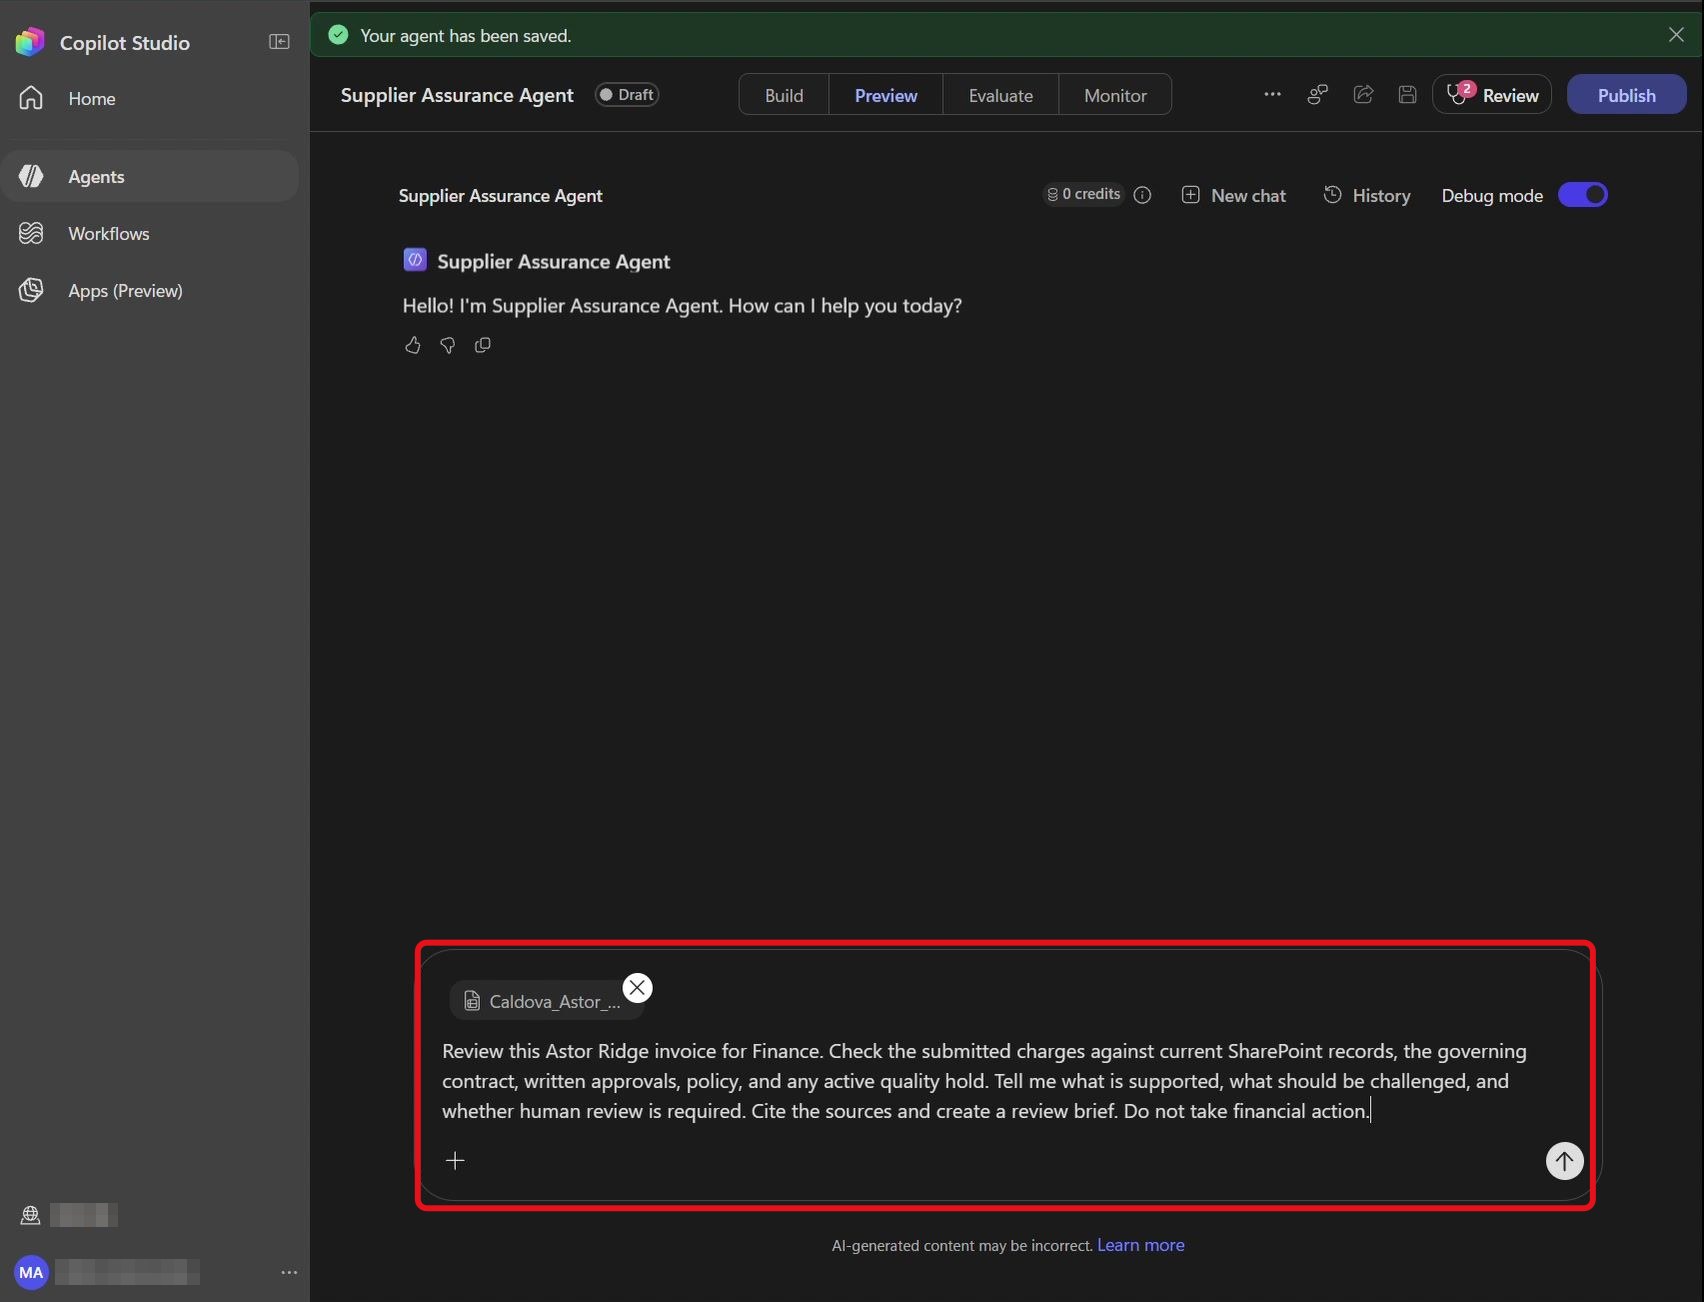Click into the message prompt text
The width and height of the screenshot is (1704, 1302).
(984, 1081)
